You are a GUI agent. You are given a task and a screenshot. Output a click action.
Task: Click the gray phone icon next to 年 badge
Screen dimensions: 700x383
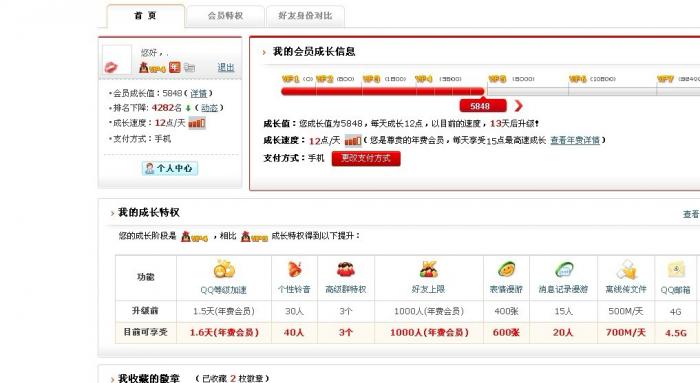(189, 68)
